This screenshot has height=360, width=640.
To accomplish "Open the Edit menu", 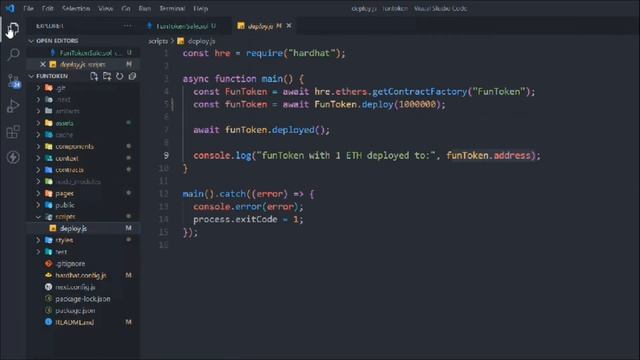I will pos(47,8).
